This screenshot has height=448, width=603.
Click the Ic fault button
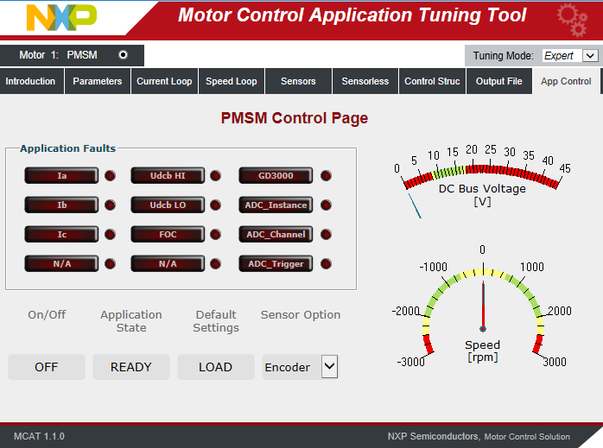(x=62, y=234)
